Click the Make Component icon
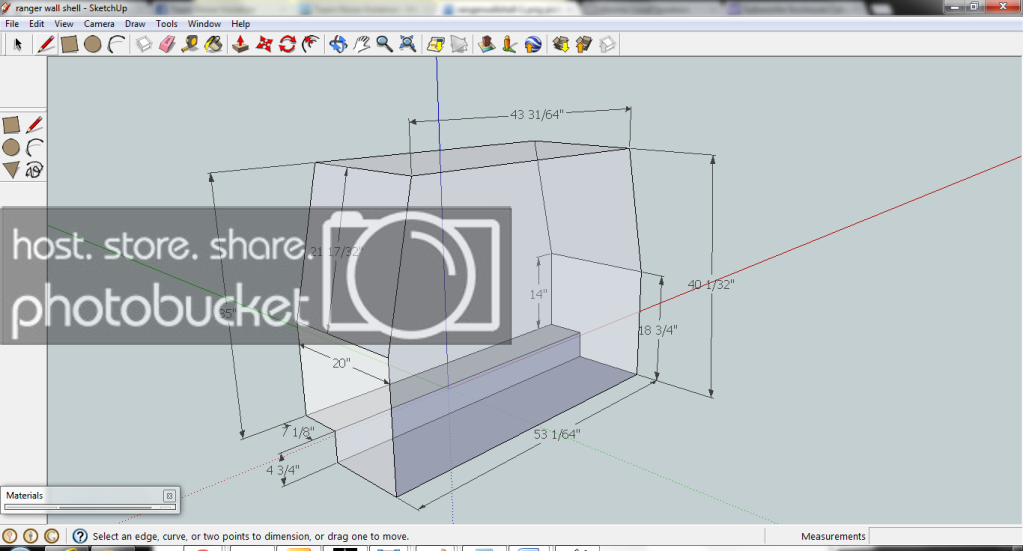 pos(144,44)
